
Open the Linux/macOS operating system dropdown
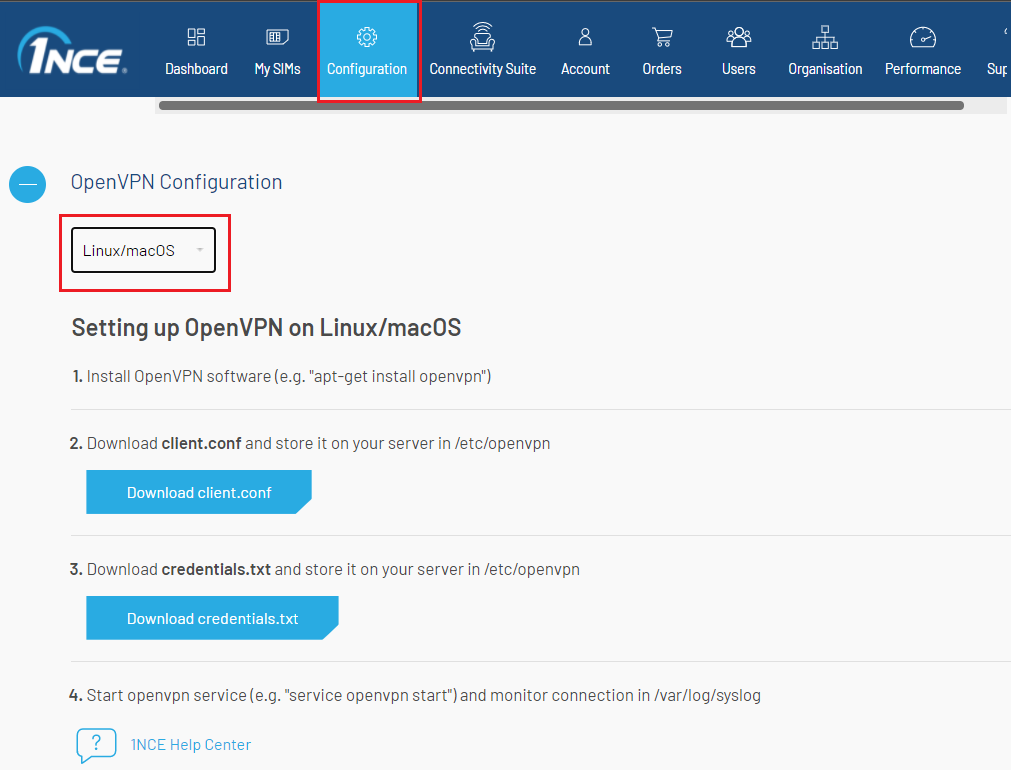pyautogui.click(x=143, y=251)
